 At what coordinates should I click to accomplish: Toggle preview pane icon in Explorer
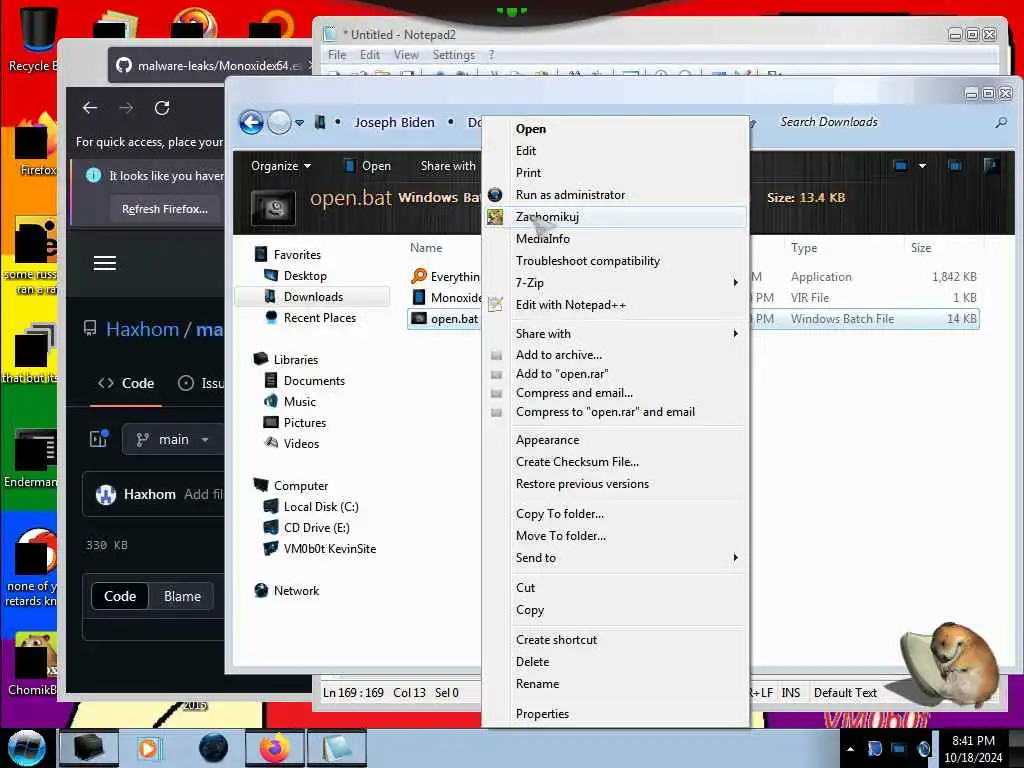tap(955, 166)
